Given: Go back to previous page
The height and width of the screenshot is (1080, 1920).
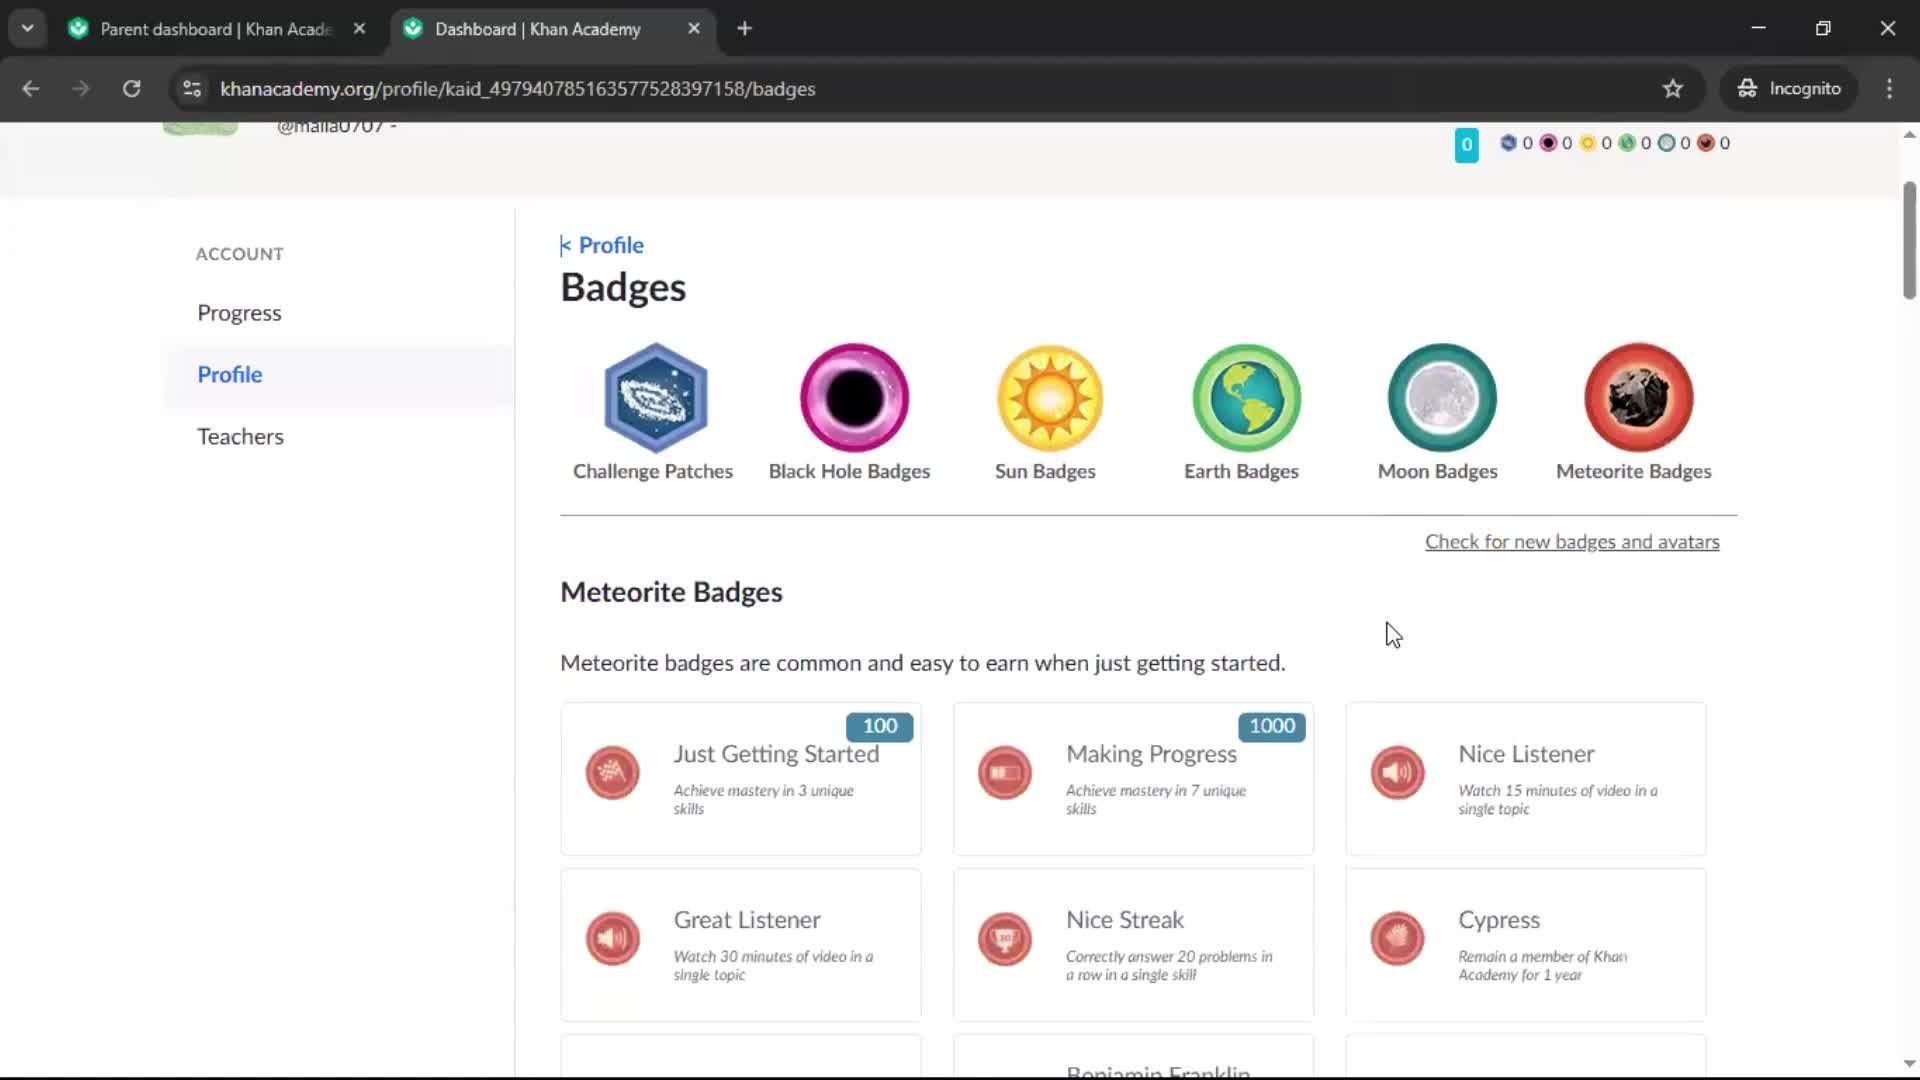Looking at the screenshot, I should (x=31, y=89).
